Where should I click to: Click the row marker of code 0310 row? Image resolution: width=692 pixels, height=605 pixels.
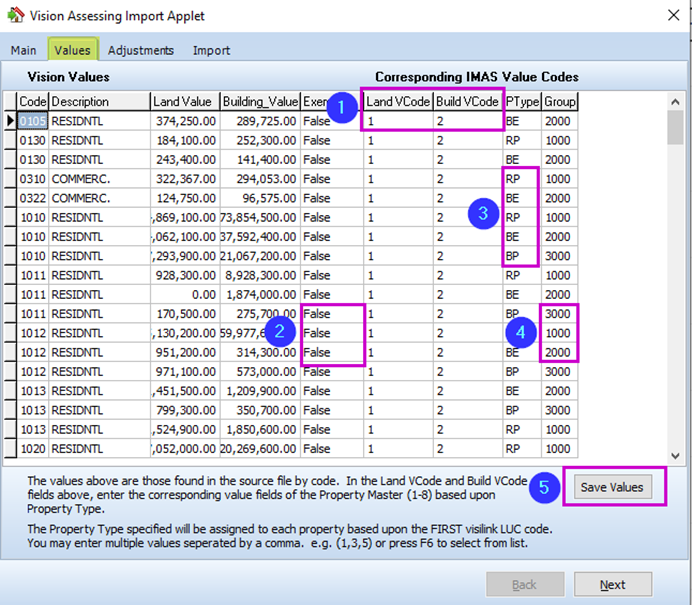pyautogui.click(x=10, y=179)
